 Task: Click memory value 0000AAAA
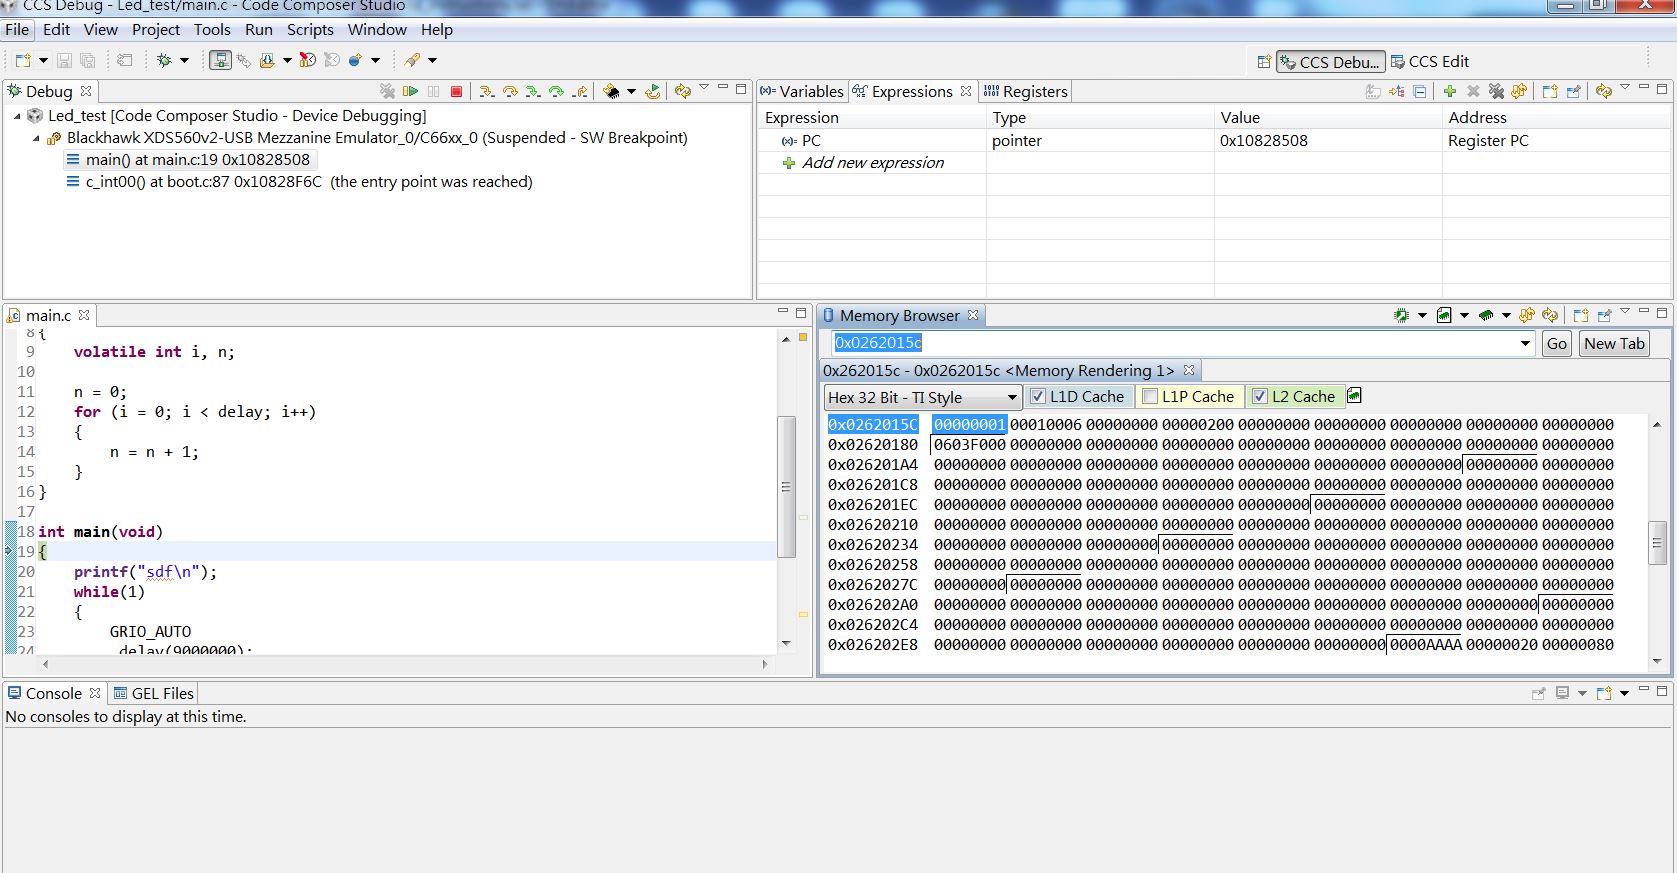[x=1426, y=645]
